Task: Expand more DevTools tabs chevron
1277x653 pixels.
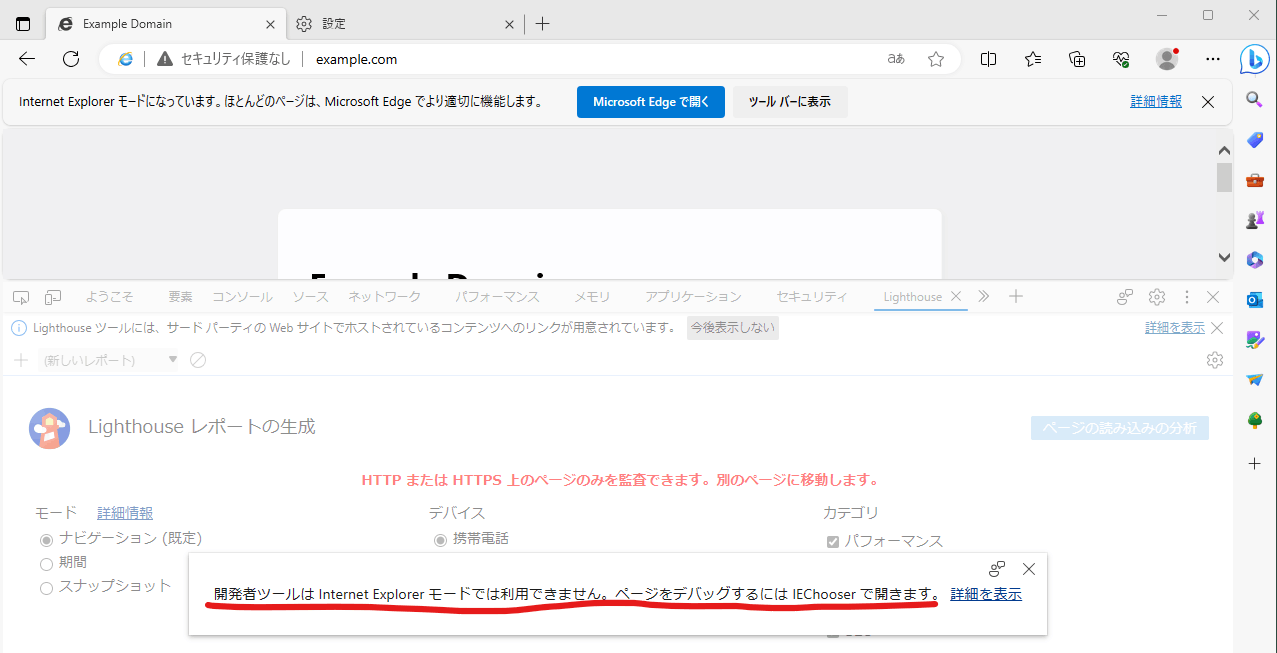Action: coord(984,297)
